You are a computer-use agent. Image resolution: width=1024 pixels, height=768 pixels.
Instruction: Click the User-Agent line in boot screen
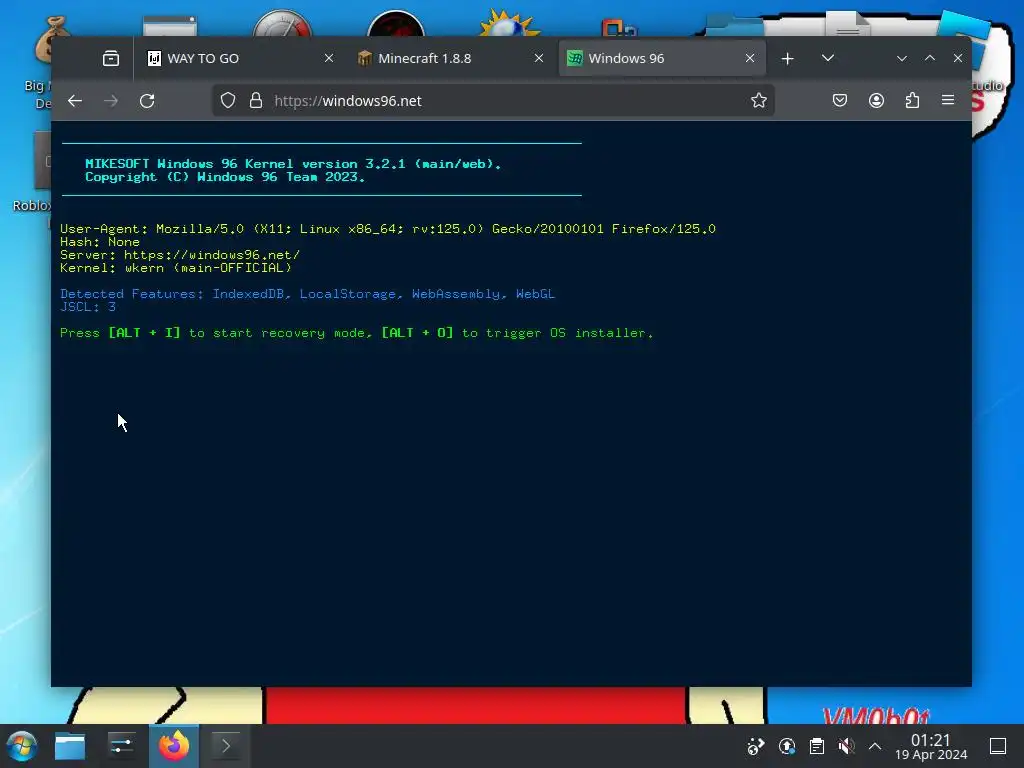pos(388,229)
